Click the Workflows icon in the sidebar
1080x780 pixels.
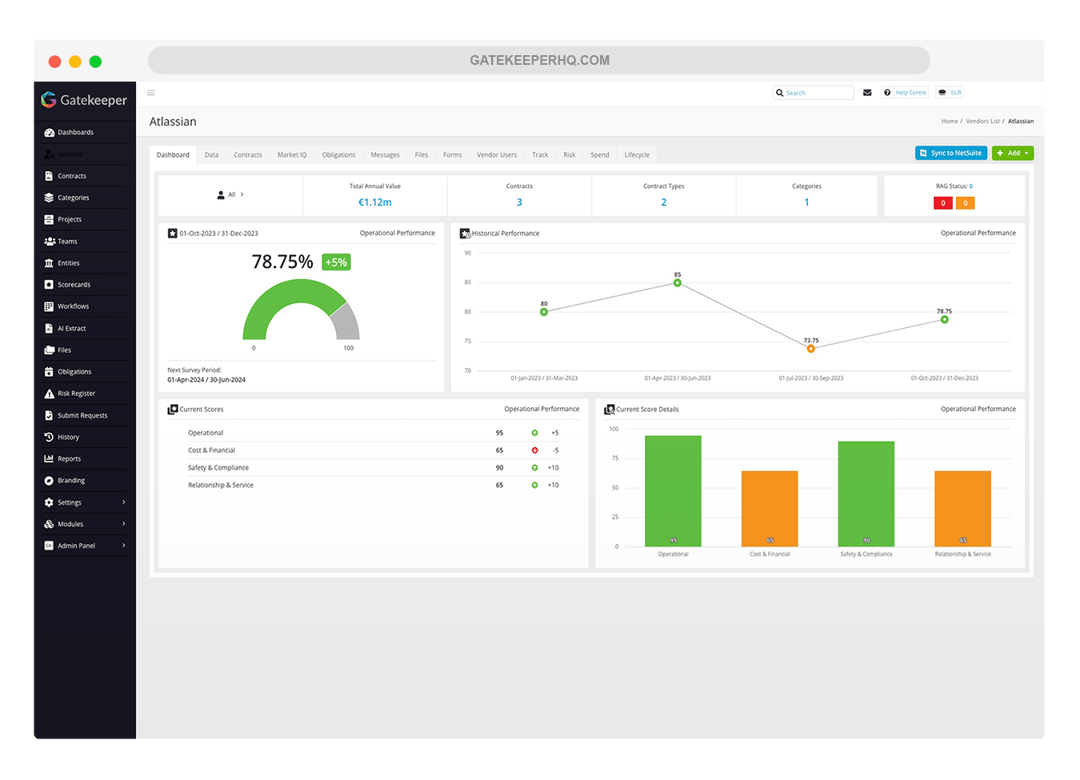[x=51, y=306]
